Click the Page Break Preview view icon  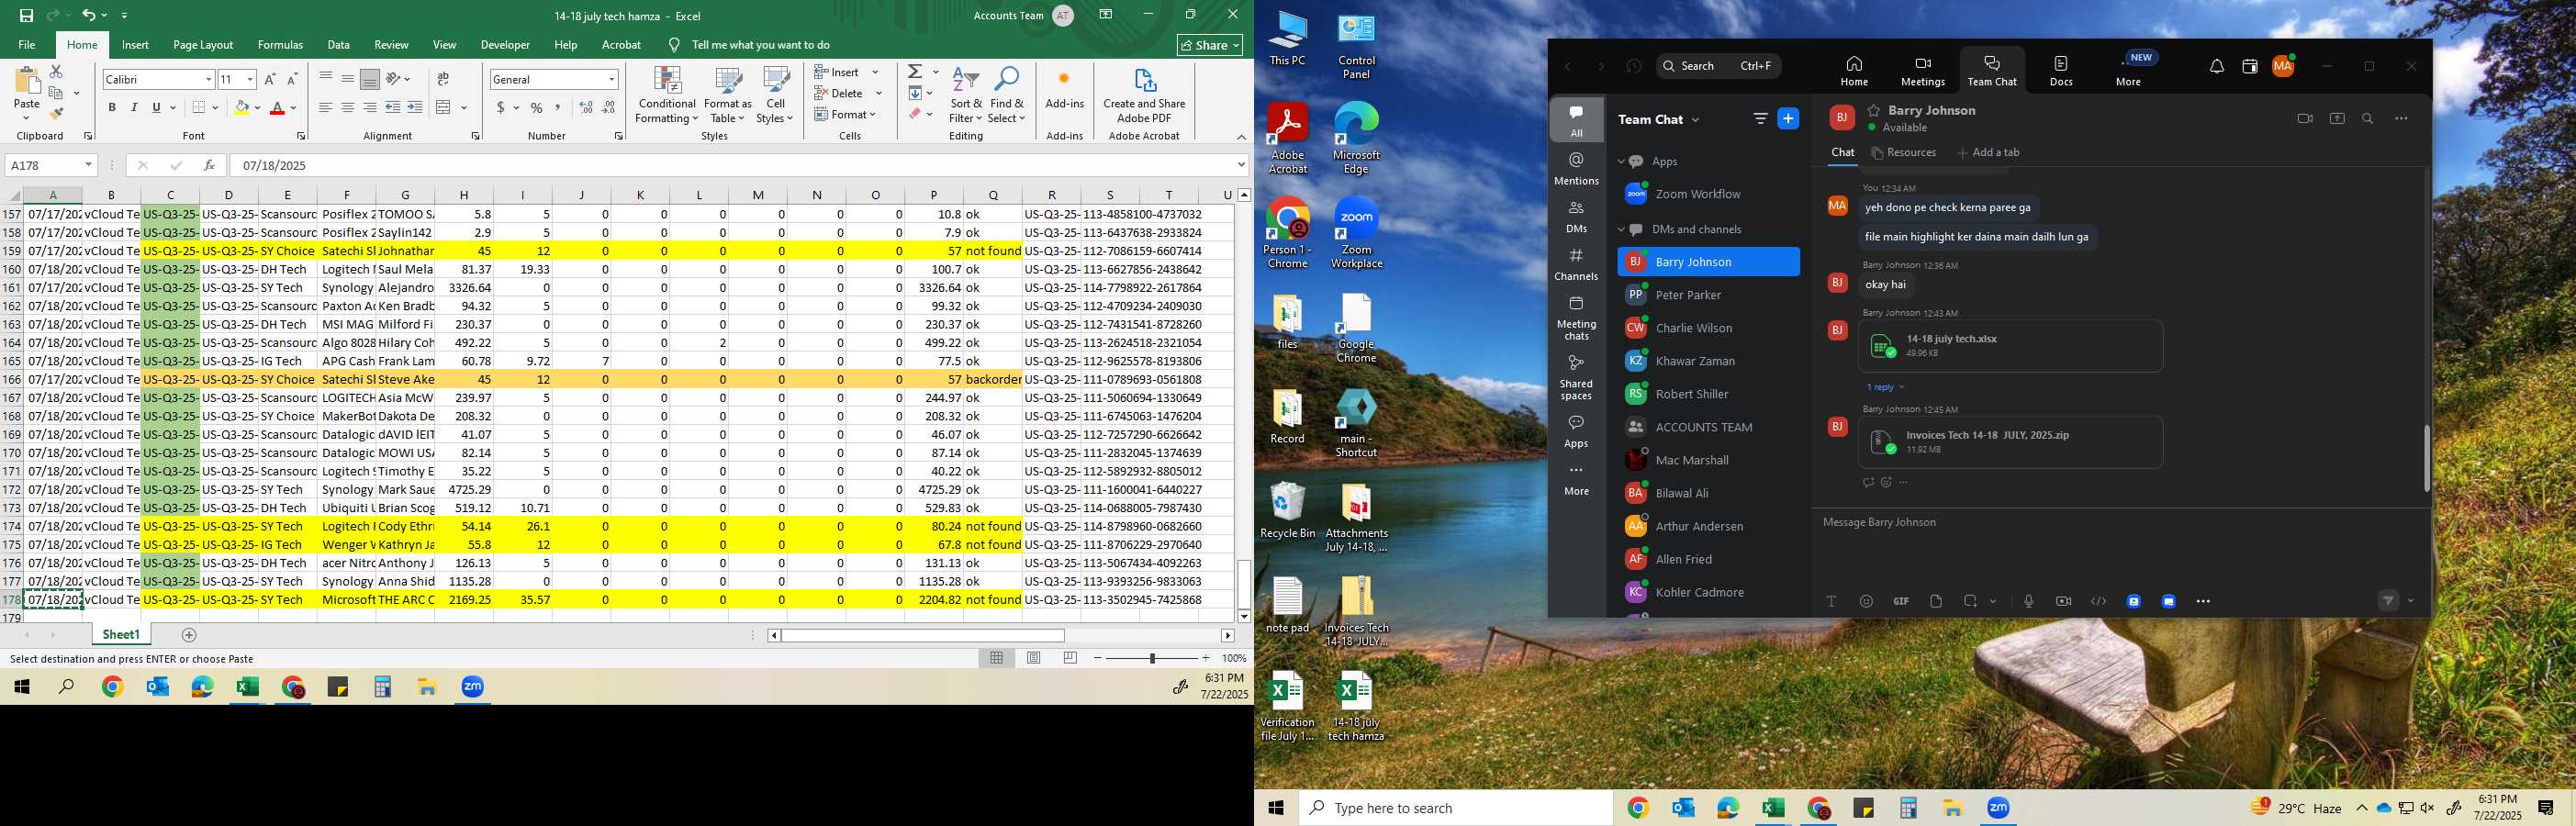click(x=1070, y=658)
